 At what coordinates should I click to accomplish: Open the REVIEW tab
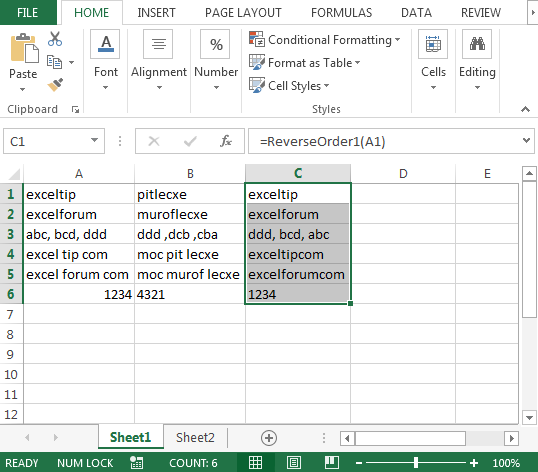tap(481, 13)
